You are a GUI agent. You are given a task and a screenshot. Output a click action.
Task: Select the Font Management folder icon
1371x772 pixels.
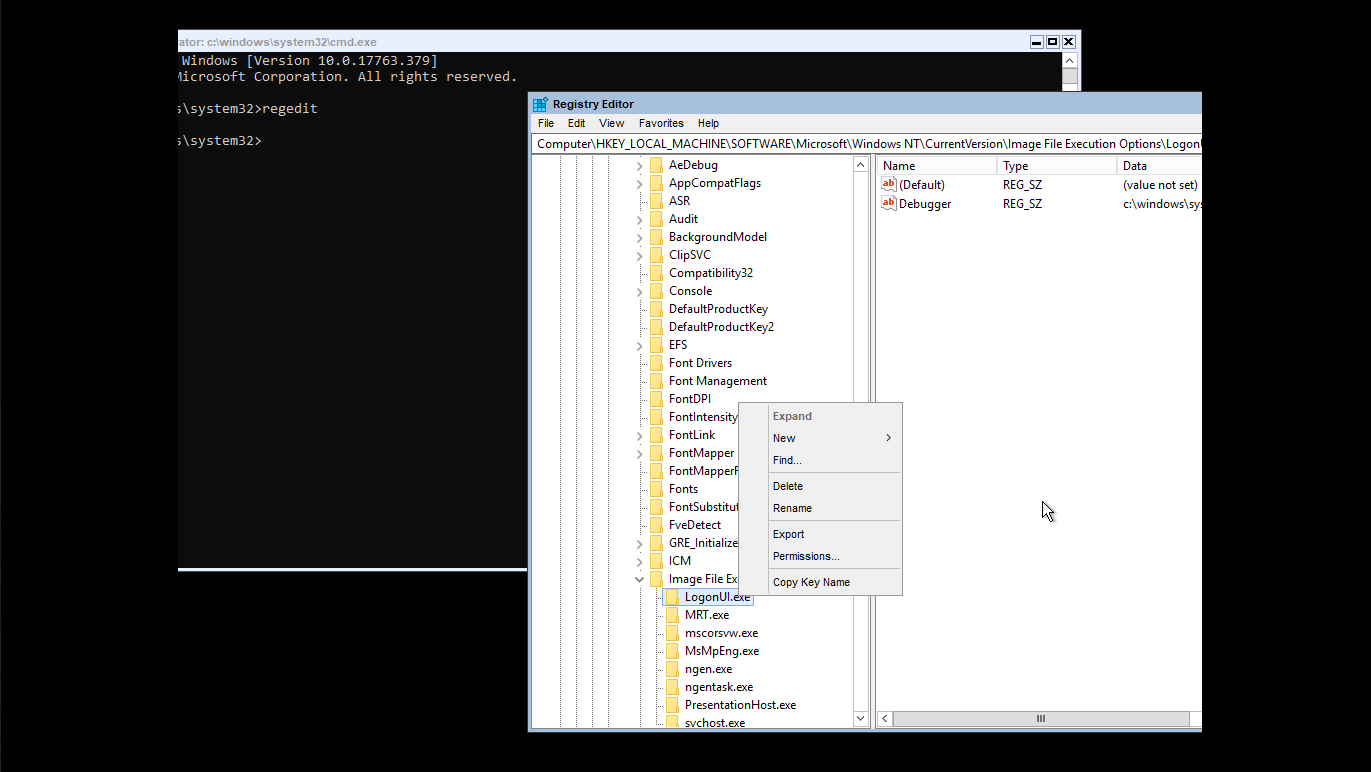pos(656,381)
